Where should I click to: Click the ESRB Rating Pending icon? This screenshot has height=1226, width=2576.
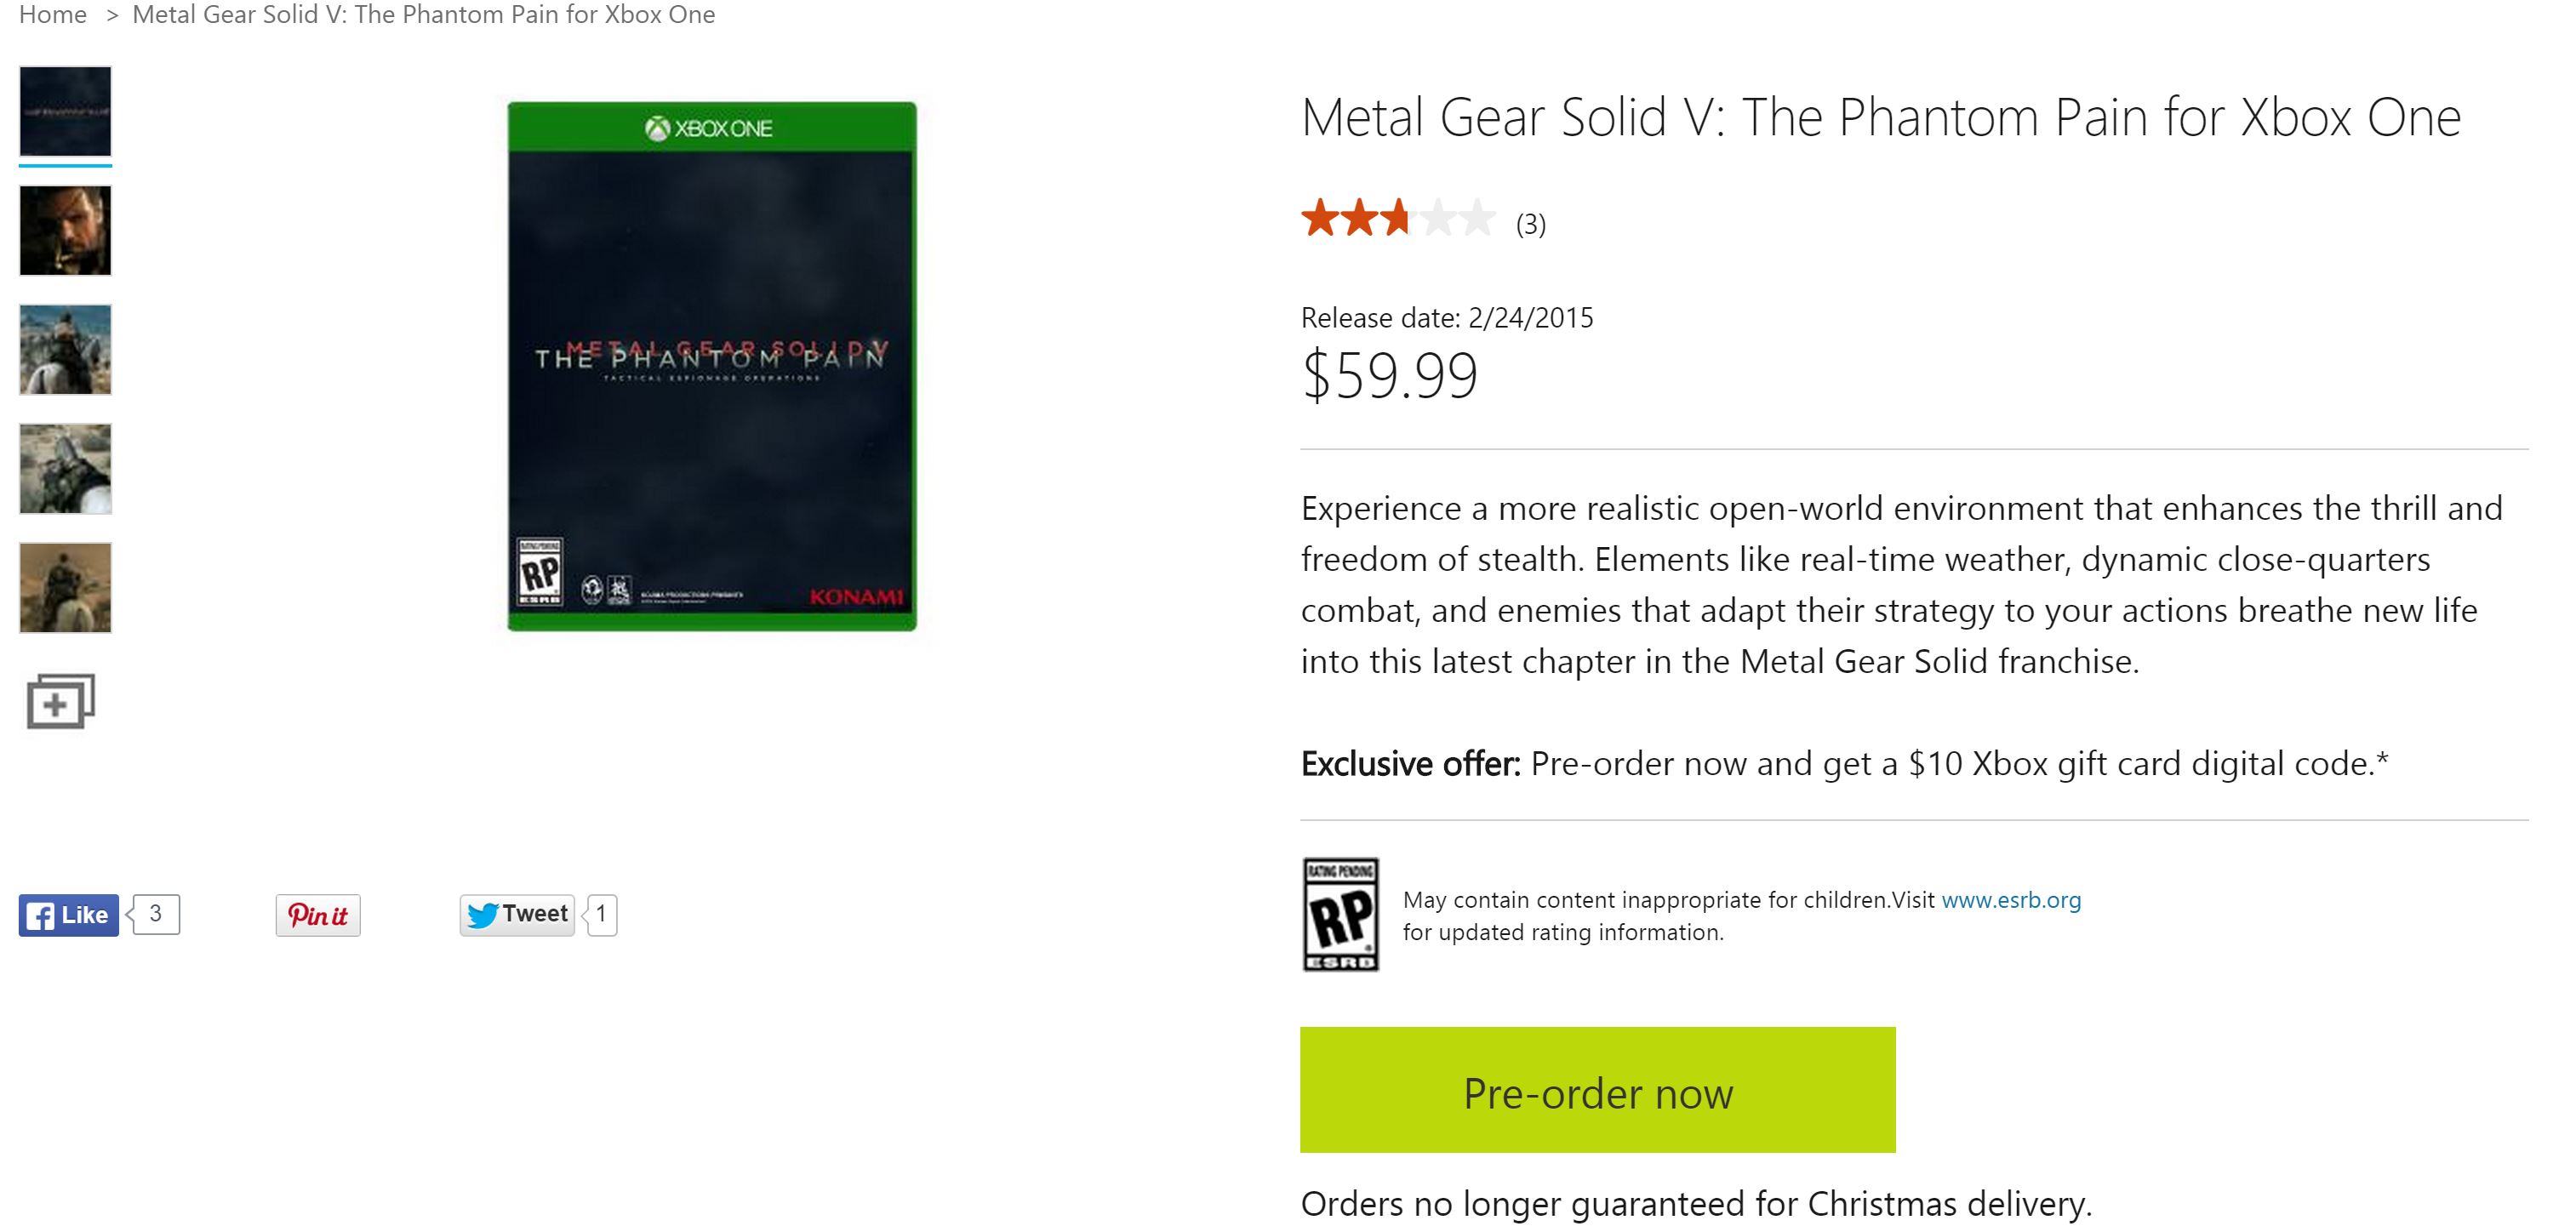[x=1340, y=914]
